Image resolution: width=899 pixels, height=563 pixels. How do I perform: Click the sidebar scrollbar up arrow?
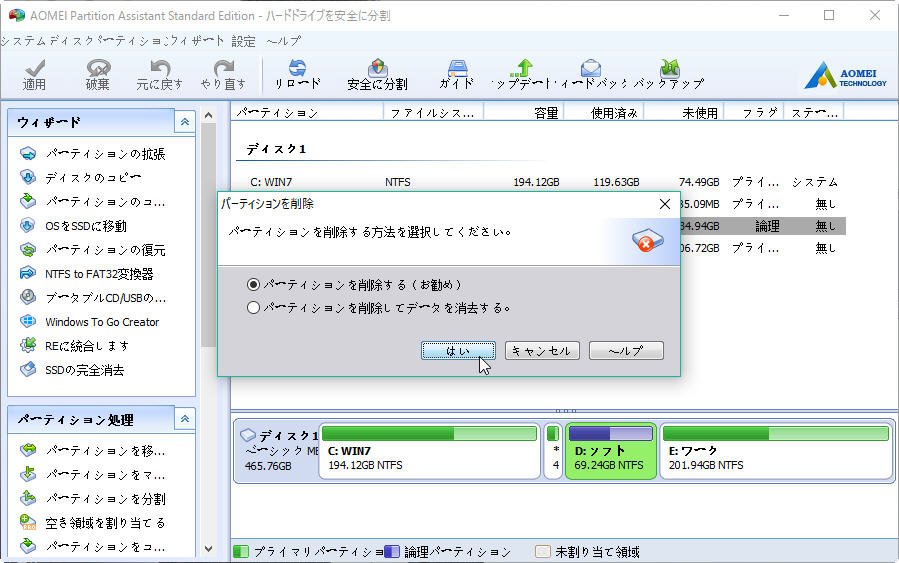click(x=209, y=116)
